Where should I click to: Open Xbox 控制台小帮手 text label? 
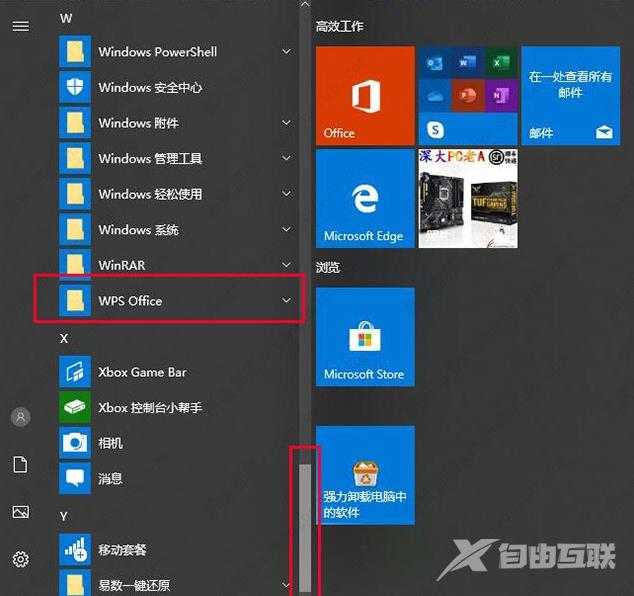pos(150,408)
